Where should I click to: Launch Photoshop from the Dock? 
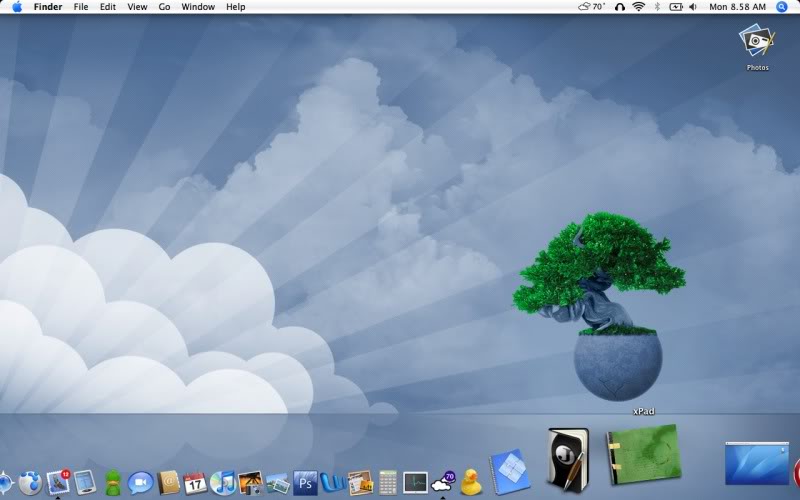click(x=305, y=483)
